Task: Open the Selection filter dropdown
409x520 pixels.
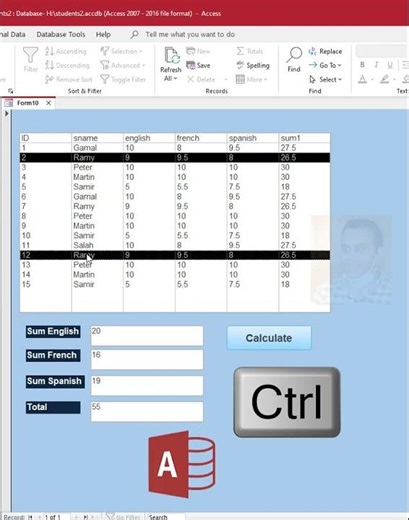Action: pyautogui.click(x=122, y=51)
